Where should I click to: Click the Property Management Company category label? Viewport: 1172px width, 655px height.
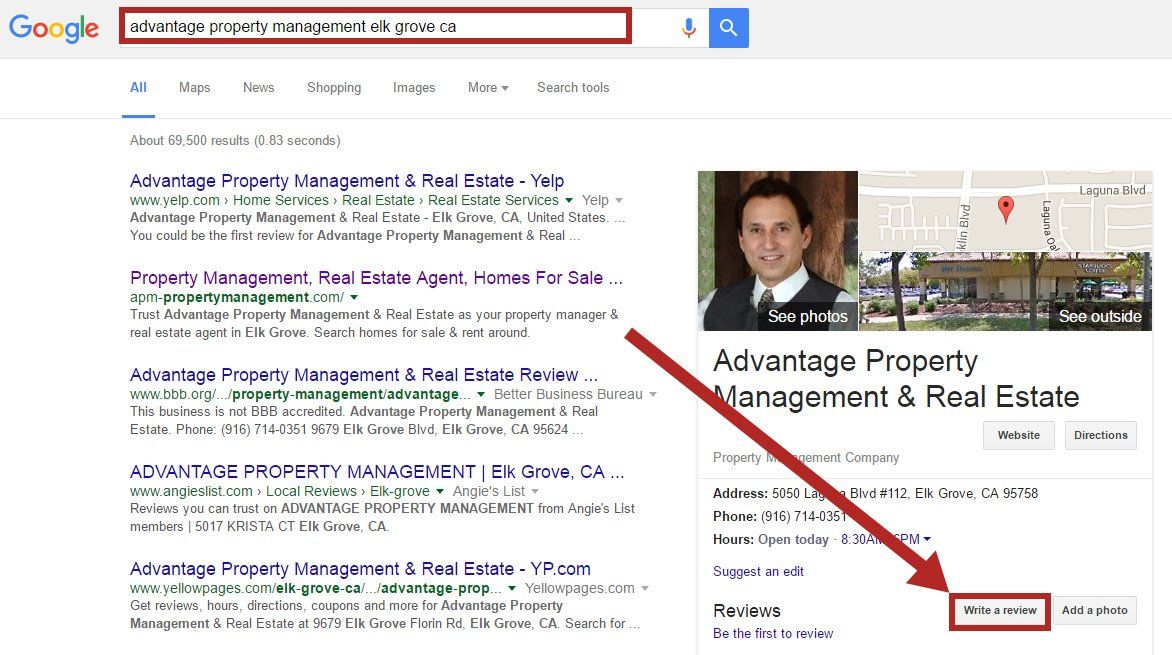point(806,458)
